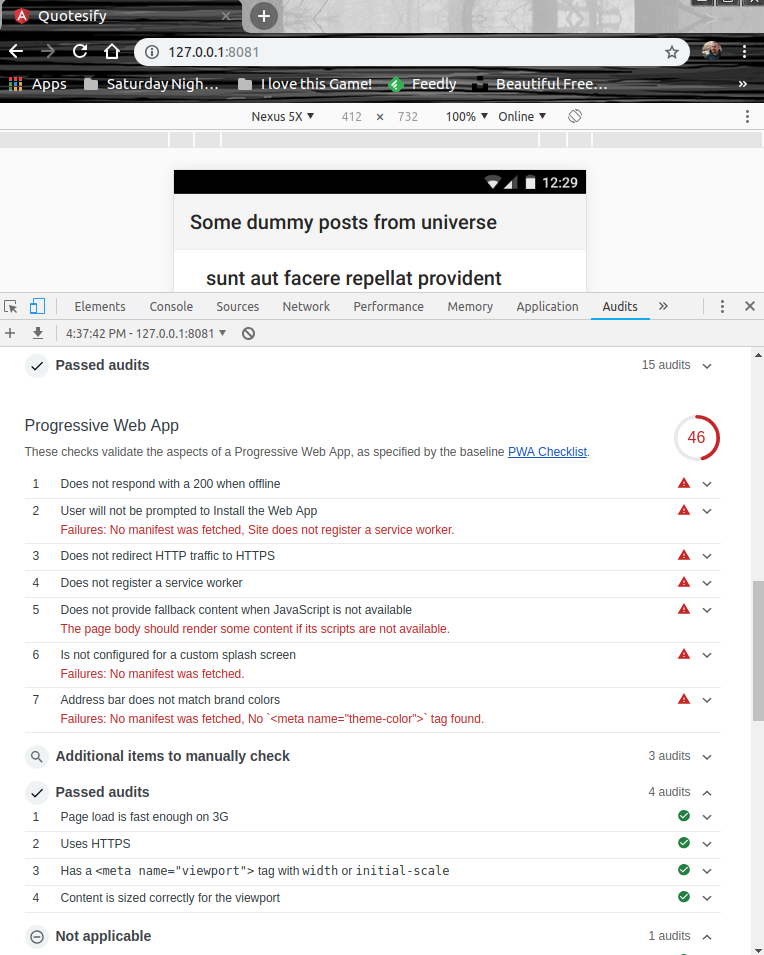The width and height of the screenshot is (764, 955).
Task: Switch to the Network tab
Action: 306,307
